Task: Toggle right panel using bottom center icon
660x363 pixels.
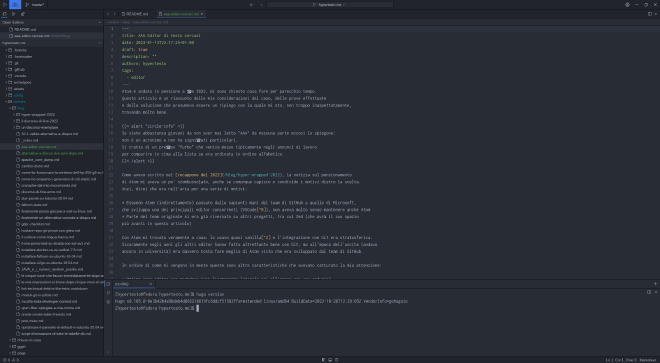Action: tap(336, 360)
